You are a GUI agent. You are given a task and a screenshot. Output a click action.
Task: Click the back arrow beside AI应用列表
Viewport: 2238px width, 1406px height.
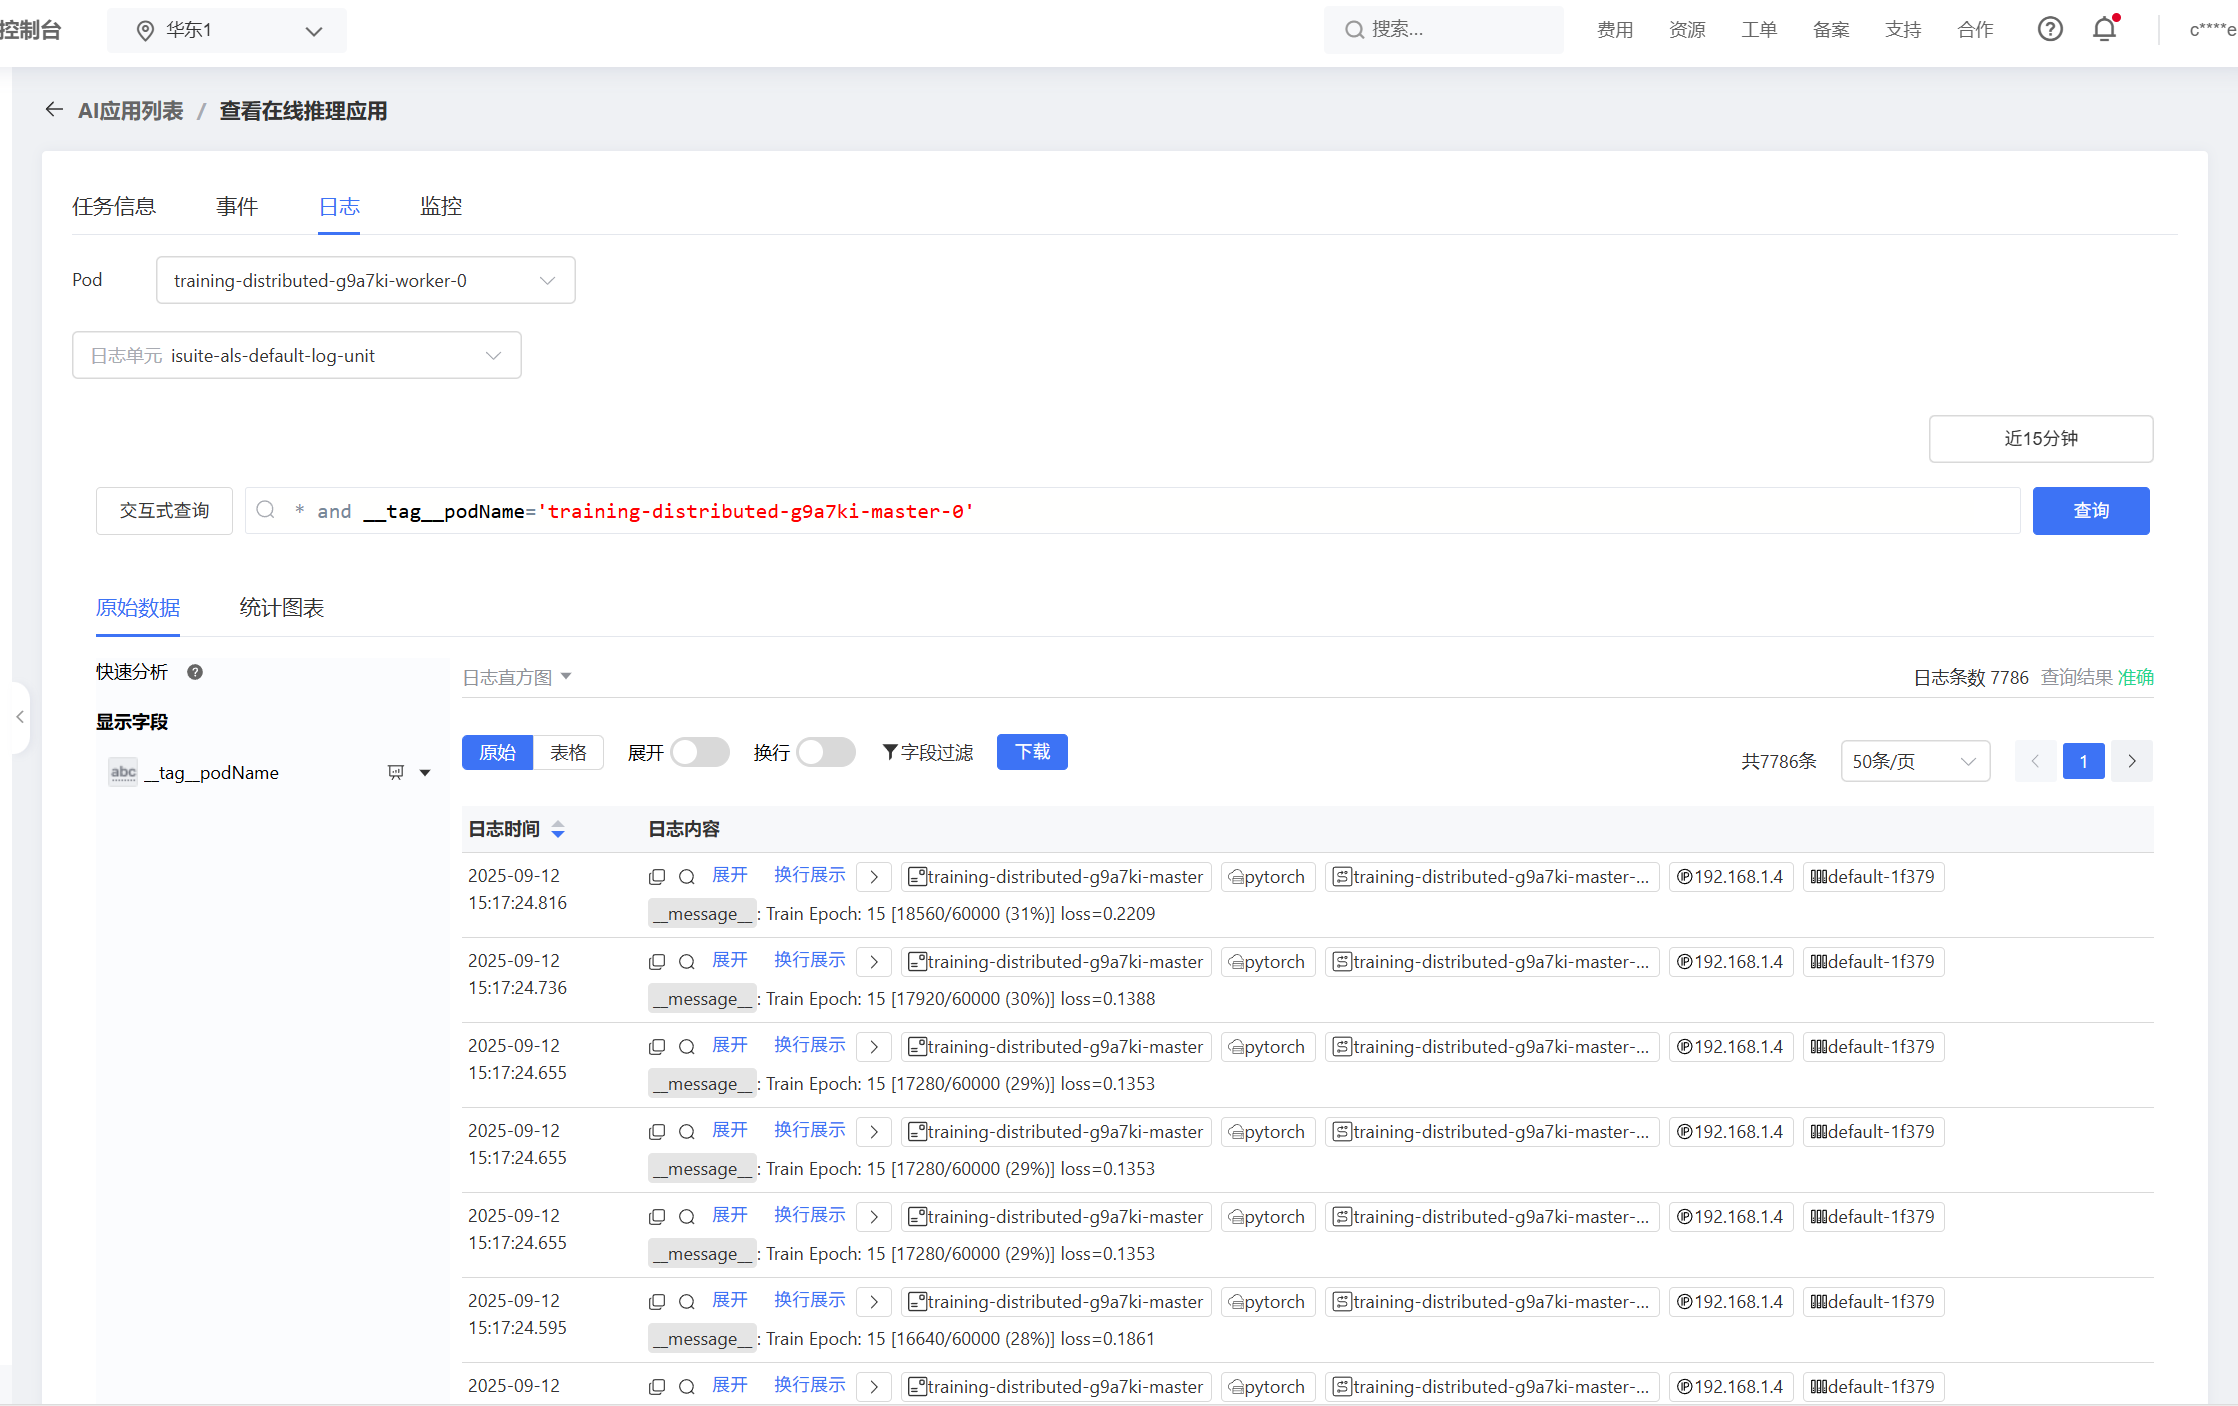pos(54,110)
